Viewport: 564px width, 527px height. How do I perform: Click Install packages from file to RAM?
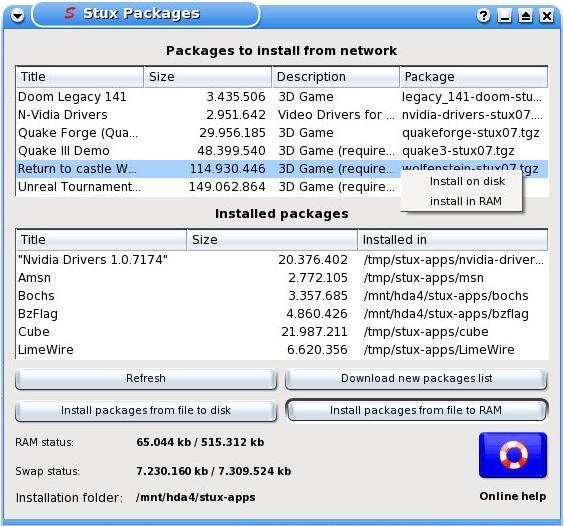point(416,410)
